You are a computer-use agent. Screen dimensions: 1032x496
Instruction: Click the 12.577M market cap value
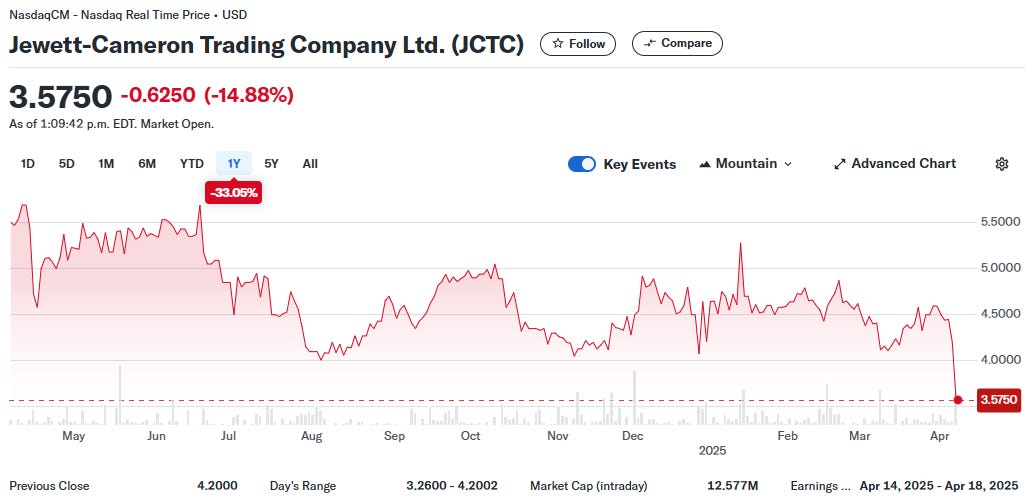tap(733, 486)
